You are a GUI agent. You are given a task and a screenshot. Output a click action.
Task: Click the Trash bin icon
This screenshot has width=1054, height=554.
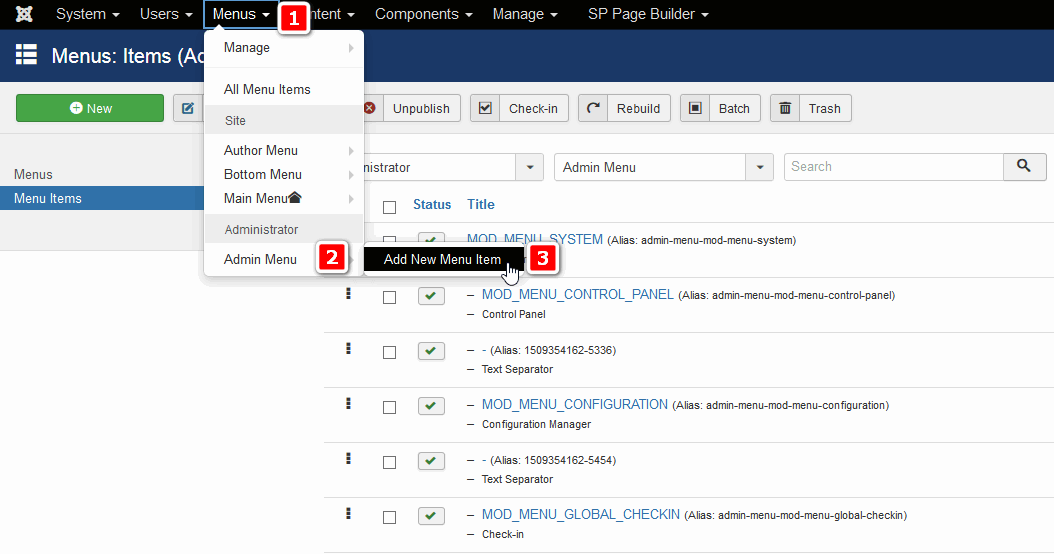785,108
